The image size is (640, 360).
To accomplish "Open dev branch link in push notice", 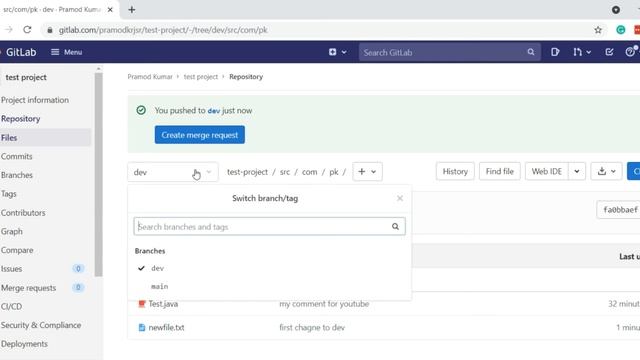I will [213, 111].
